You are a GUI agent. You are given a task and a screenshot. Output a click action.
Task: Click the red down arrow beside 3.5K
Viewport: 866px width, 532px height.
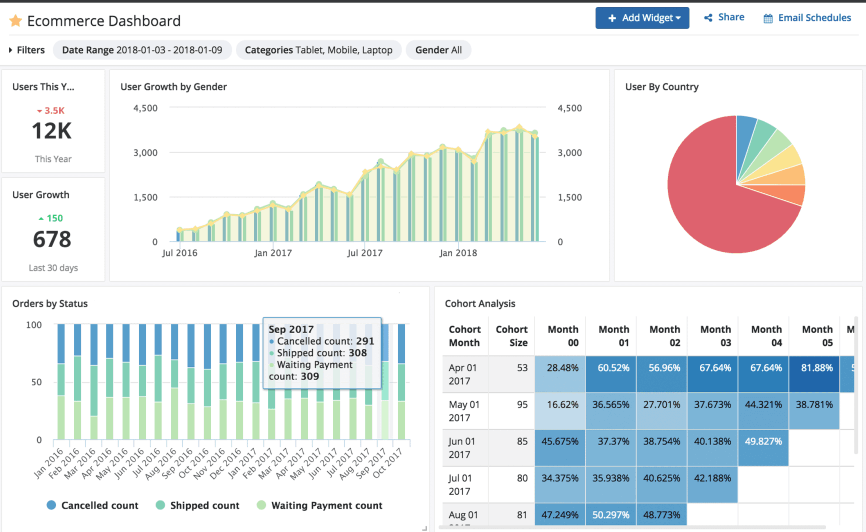39,111
